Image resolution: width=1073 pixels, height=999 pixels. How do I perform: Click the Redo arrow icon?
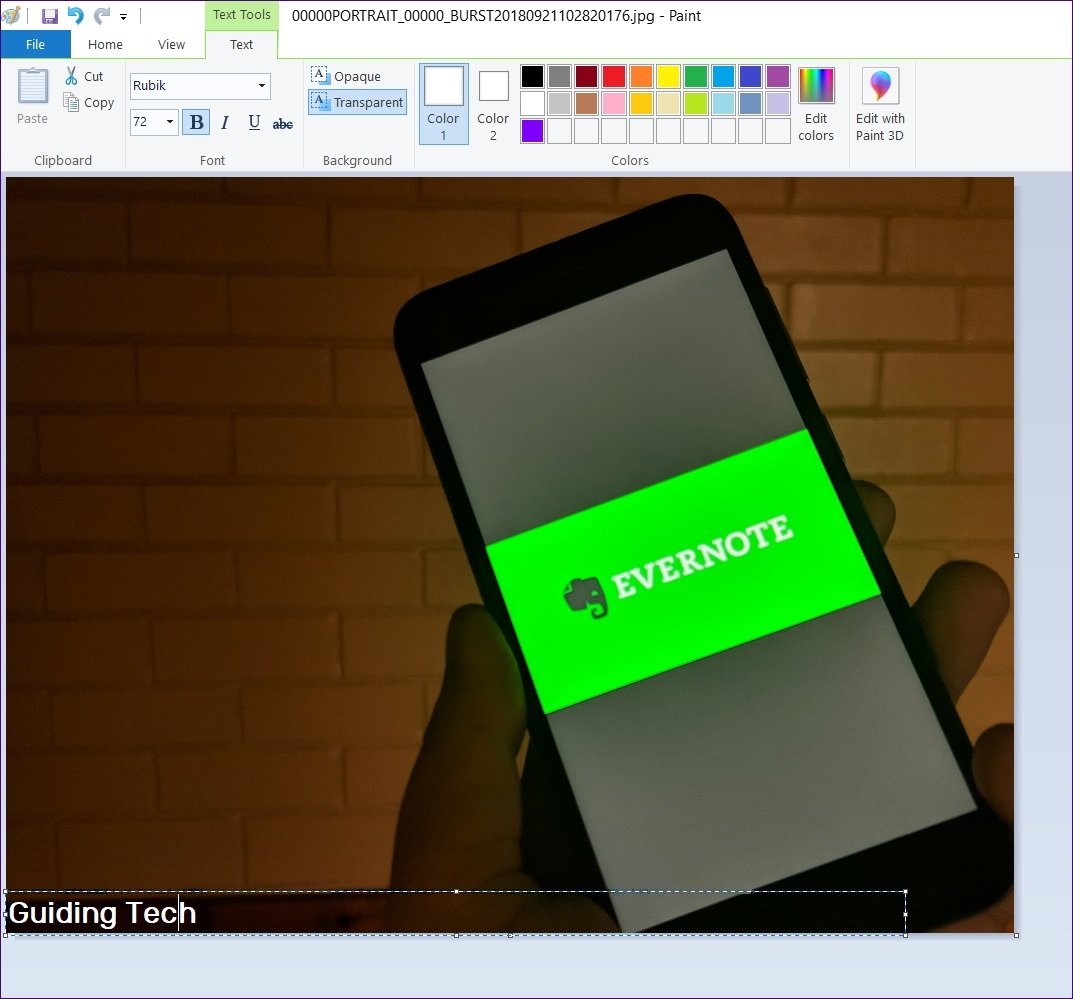point(101,16)
